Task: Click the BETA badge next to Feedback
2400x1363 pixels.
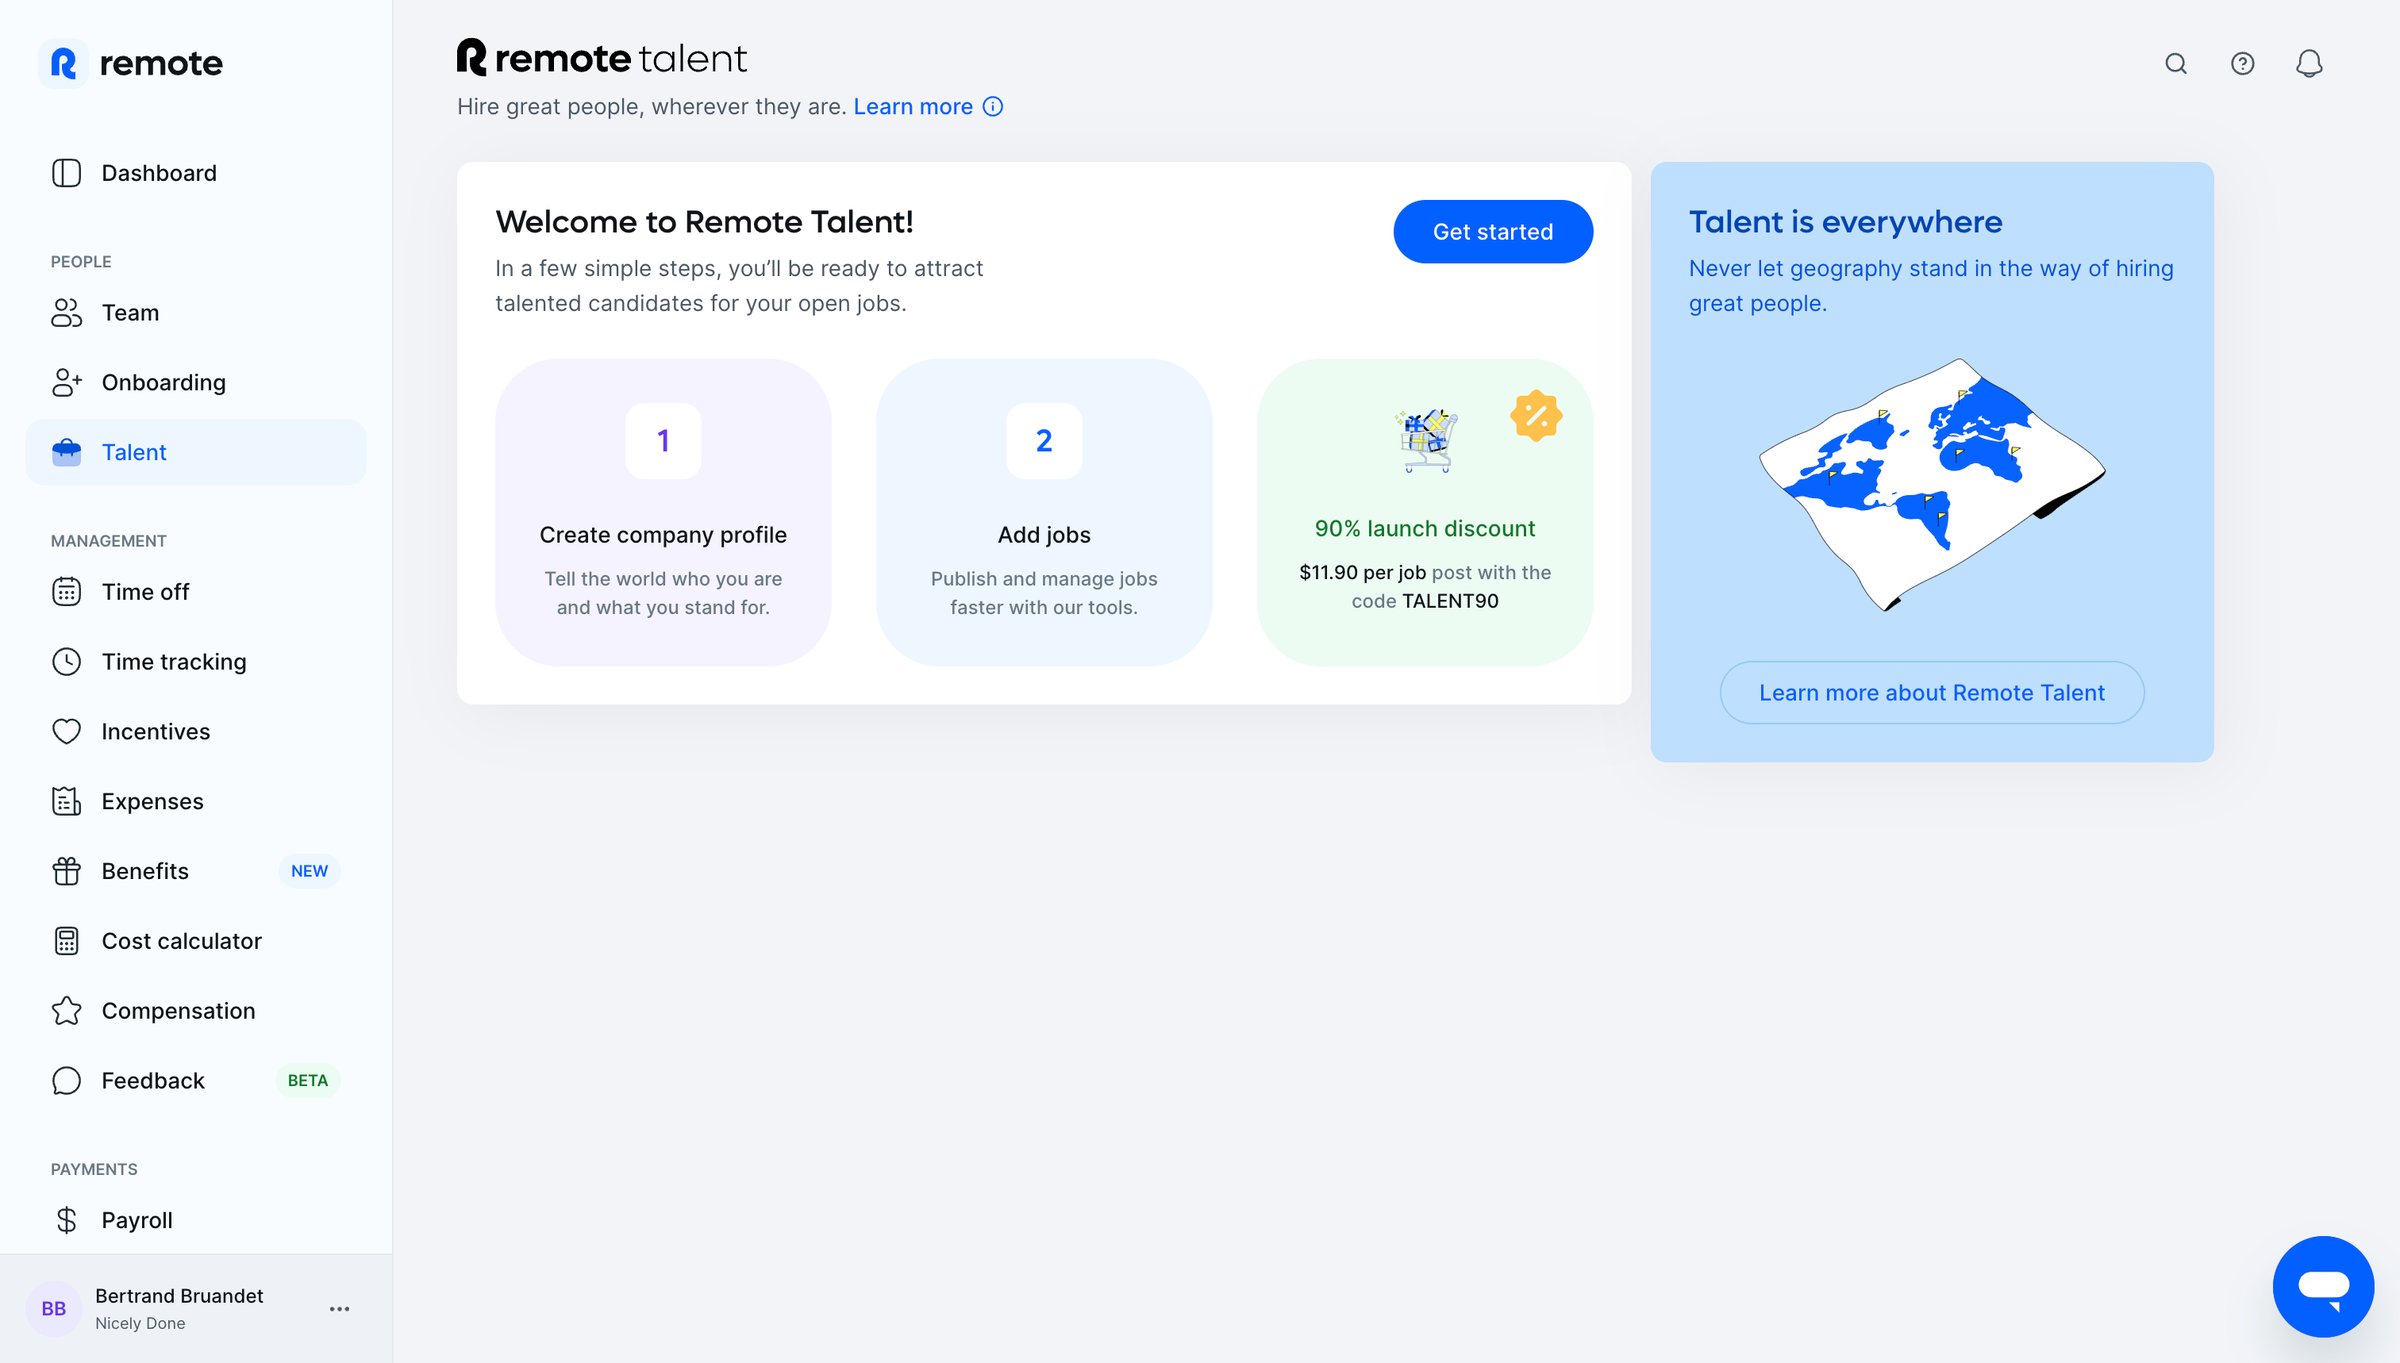Action: coord(308,1081)
